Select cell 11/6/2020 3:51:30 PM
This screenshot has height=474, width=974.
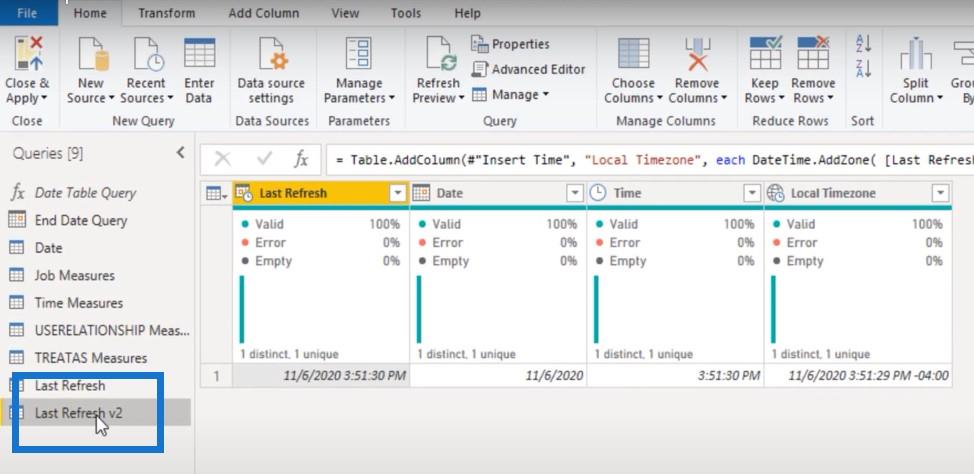(321, 375)
